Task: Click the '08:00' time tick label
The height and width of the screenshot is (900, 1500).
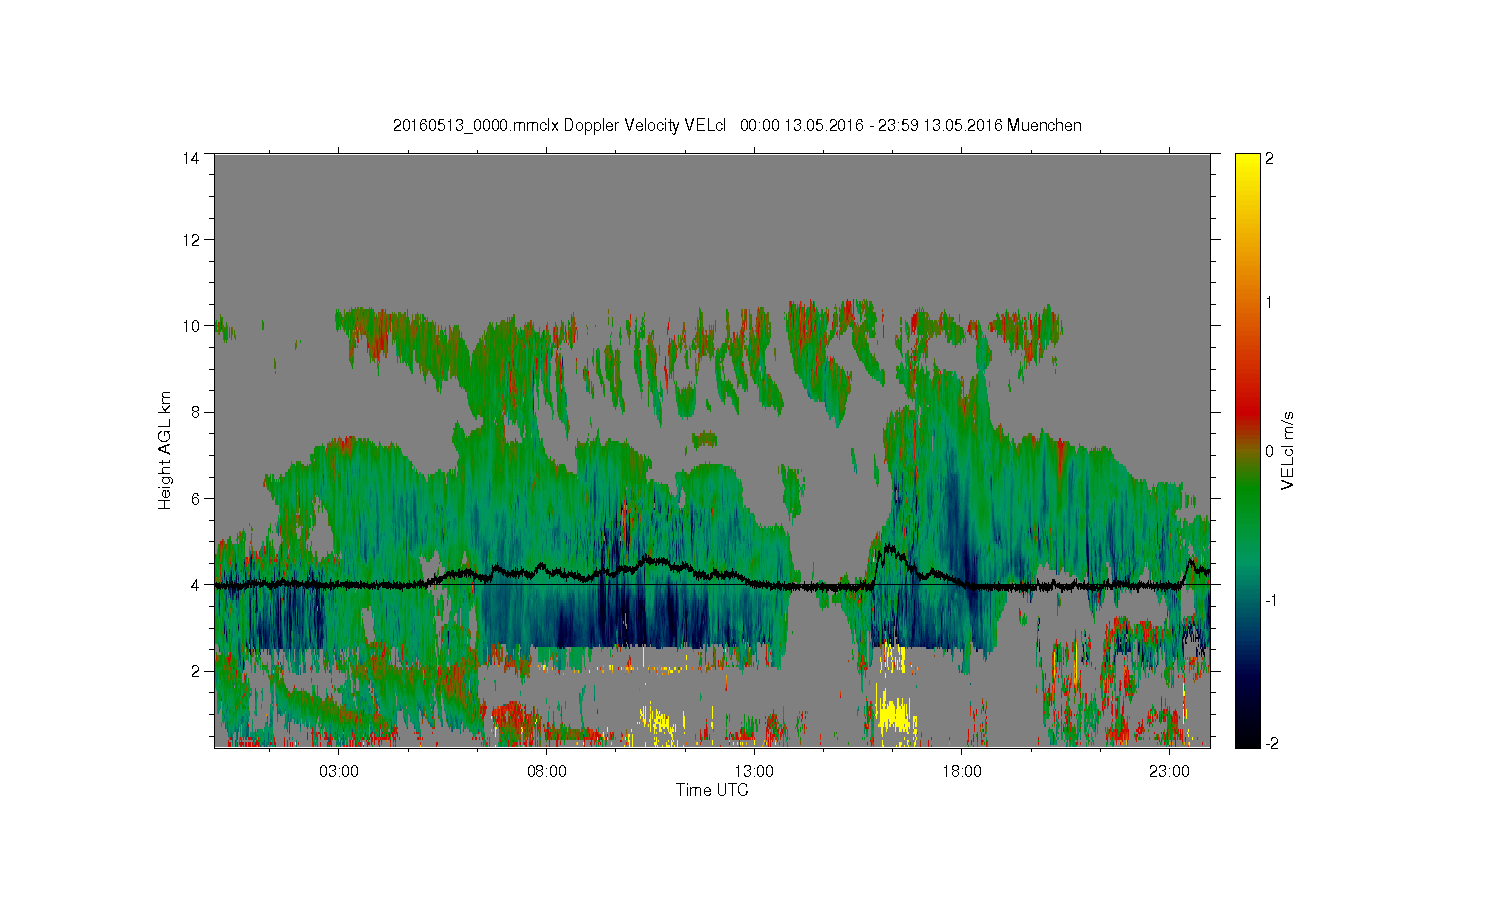Action: (x=547, y=772)
